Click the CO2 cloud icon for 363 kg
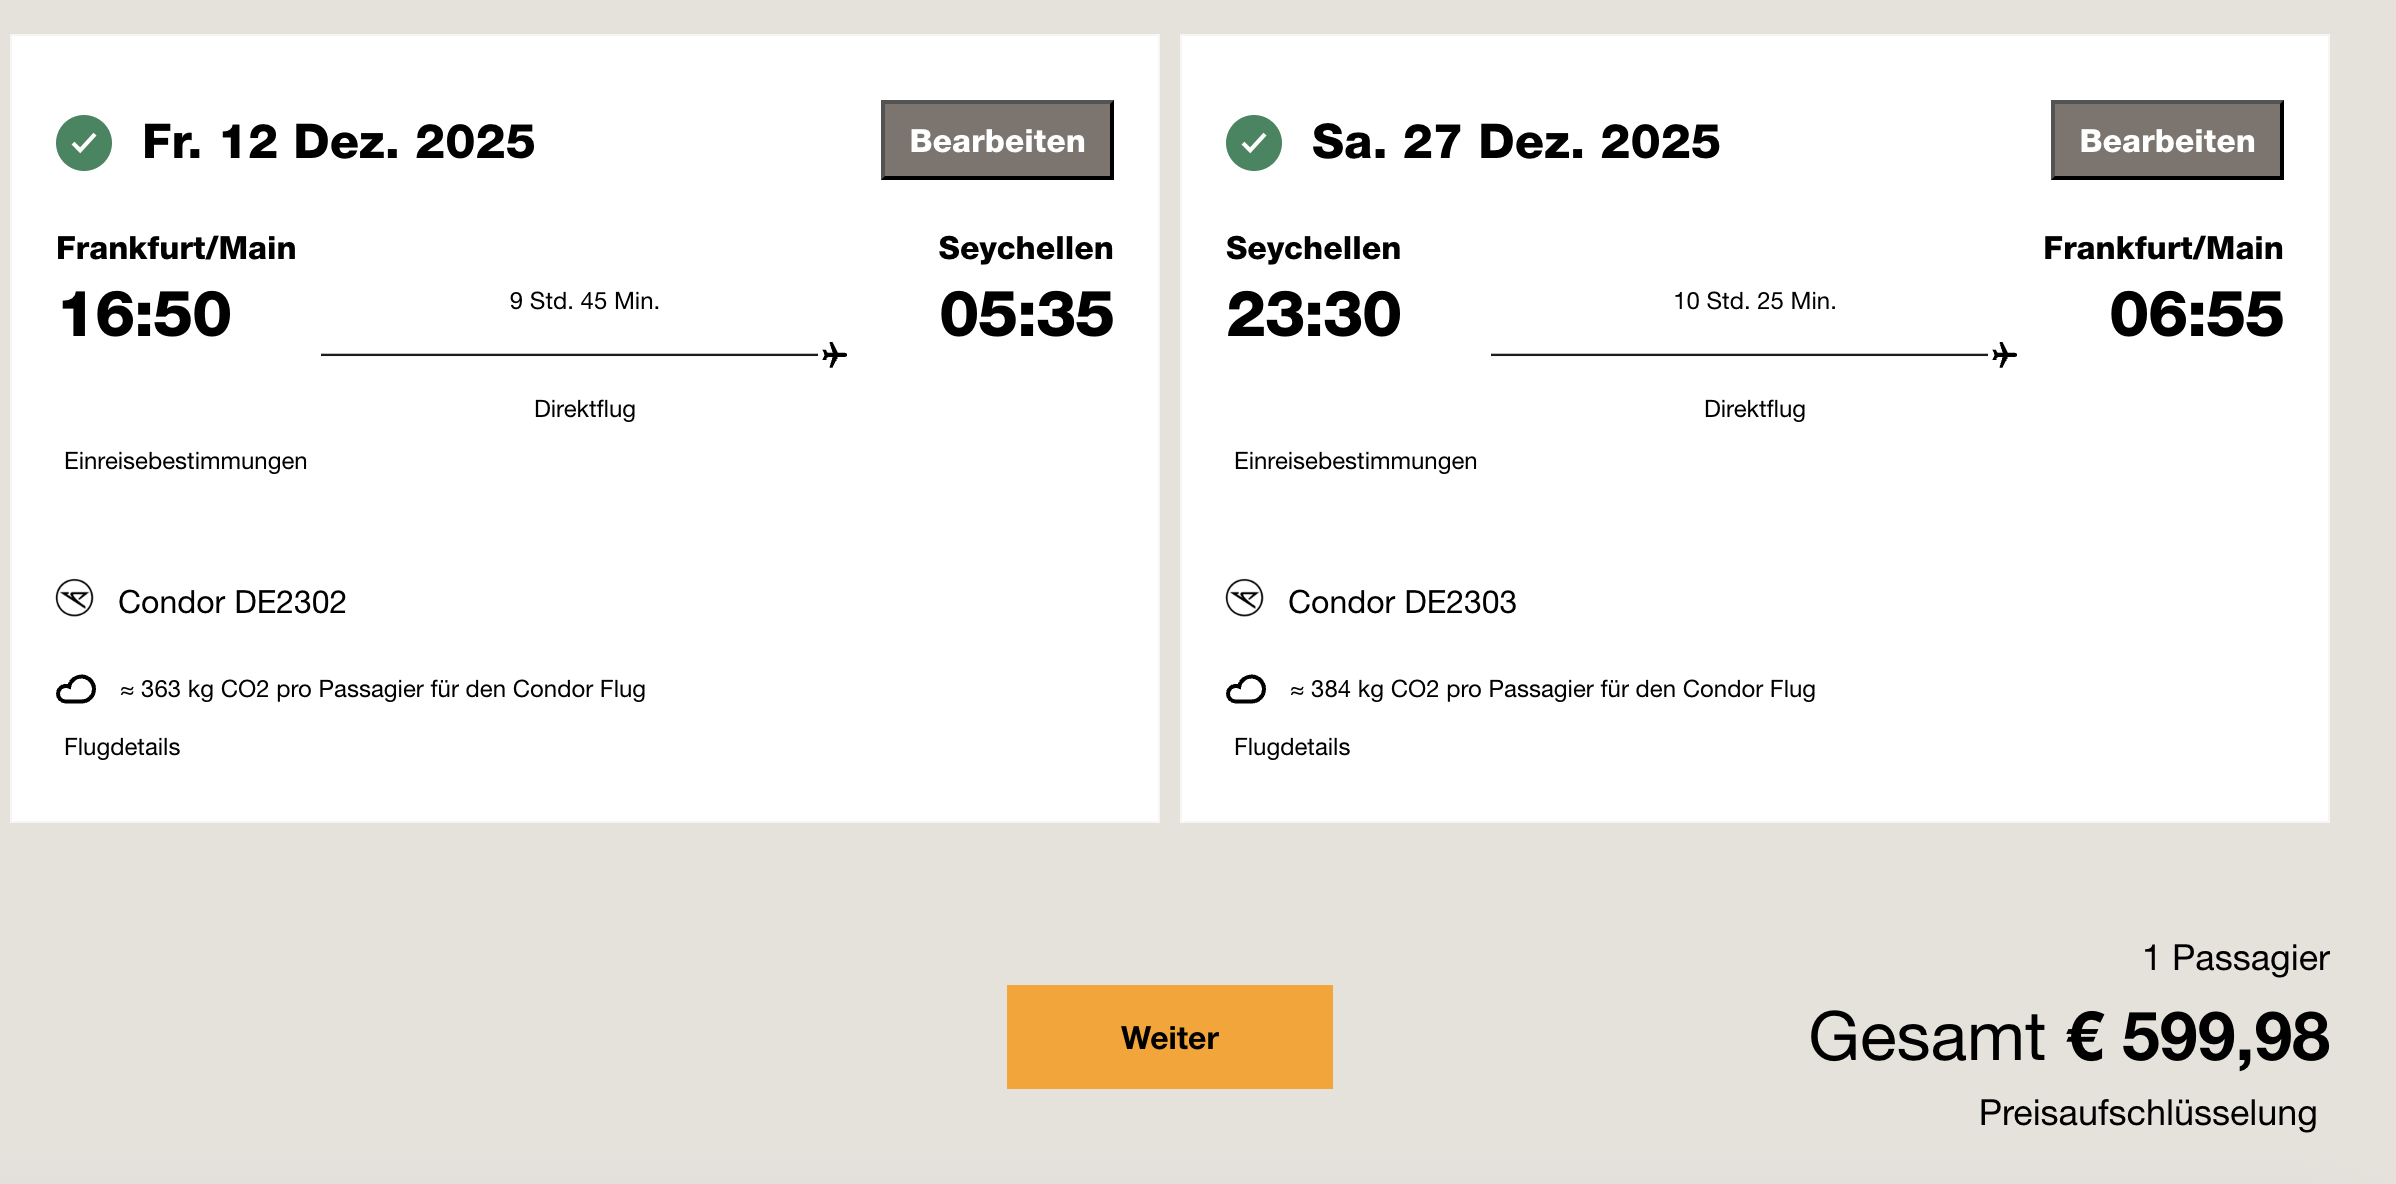2396x1184 pixels. coord(76,689)
